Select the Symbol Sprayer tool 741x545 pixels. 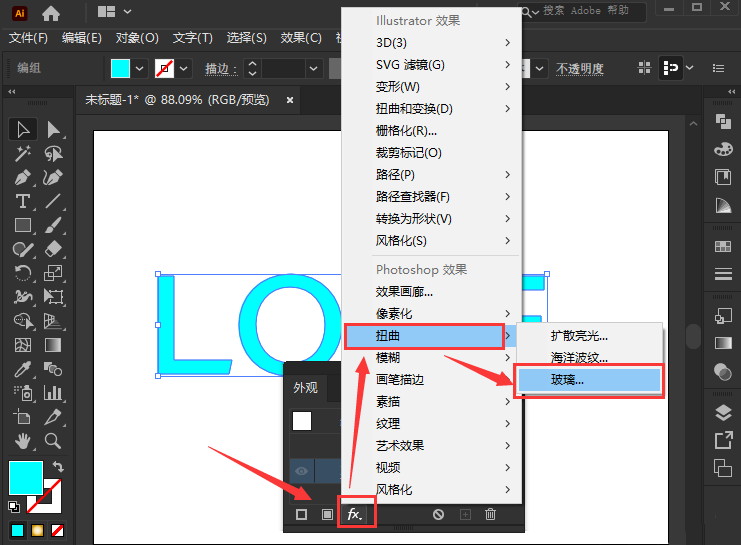(x=23, y=393)
